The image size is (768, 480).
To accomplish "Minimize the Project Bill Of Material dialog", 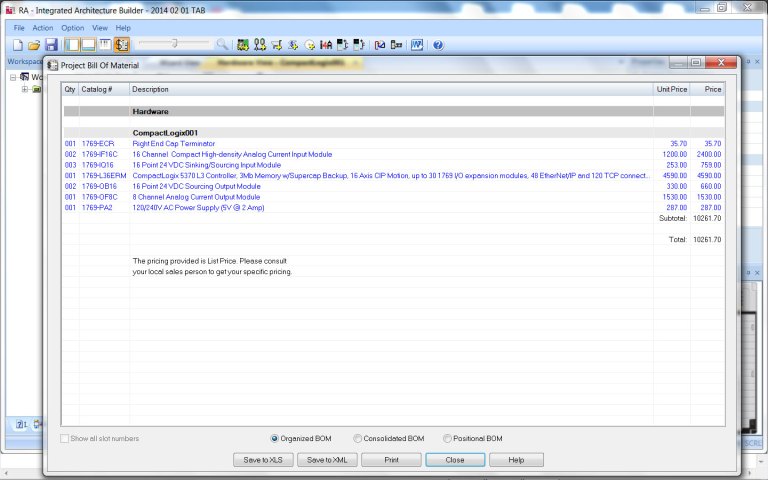I will tap(678, 62).
